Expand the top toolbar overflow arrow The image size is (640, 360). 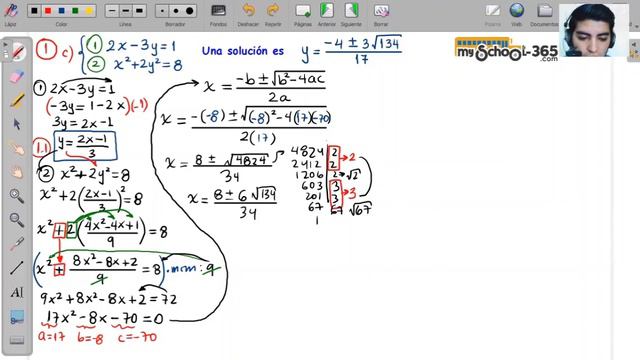pyautogui.click(x=636, y=26)
